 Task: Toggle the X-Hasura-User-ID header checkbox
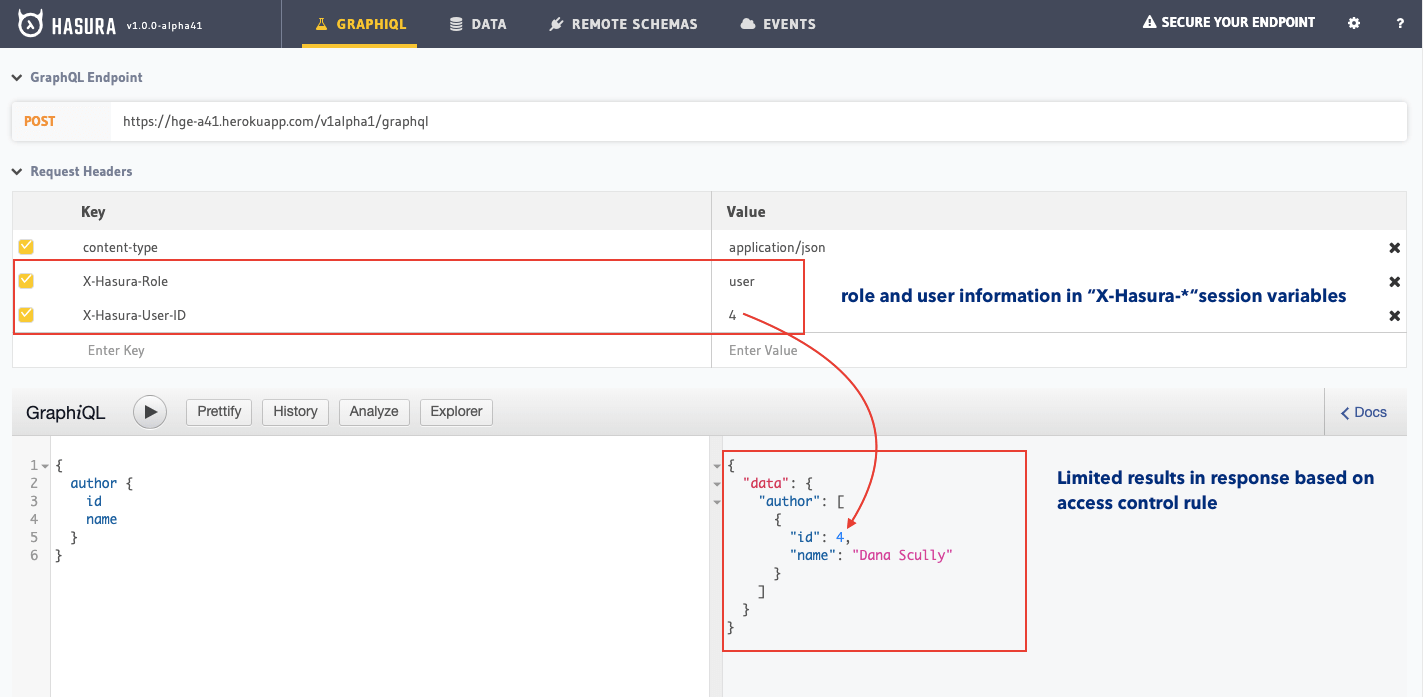coord(26,315)
